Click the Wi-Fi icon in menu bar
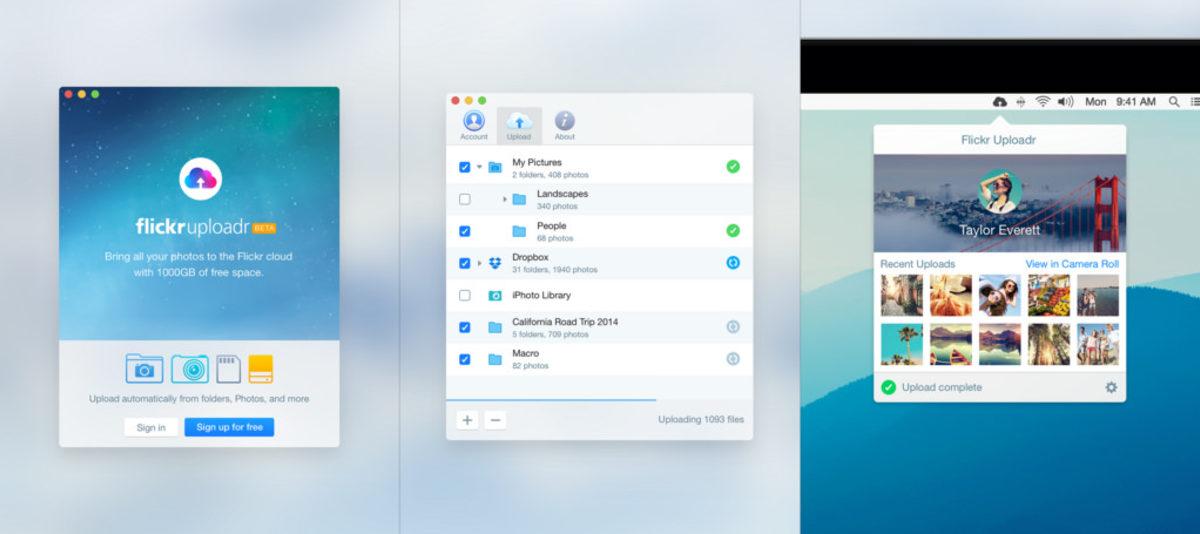The width and height of the screenshot is (1200, 534). (x=1043, y=102)
